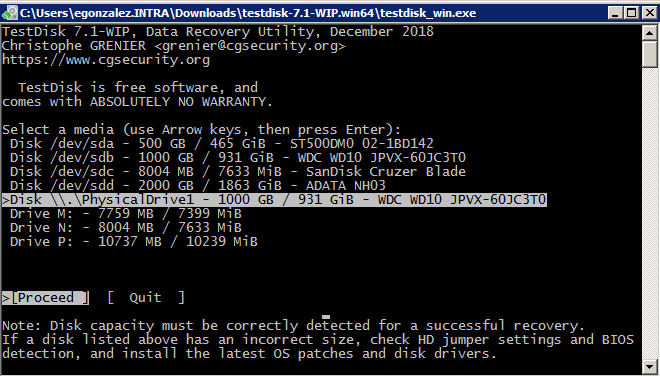
Task: Close the testdisk_win.exe window
Action: tap(649, 13)
